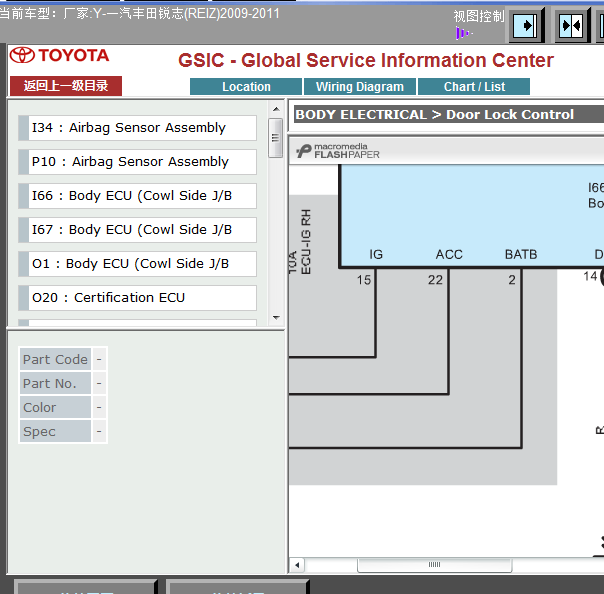This screenshot has width=604, height=594.
Task: Click the diagram horizontal scrollbar thumb
Action: click(x=435, y=565)
